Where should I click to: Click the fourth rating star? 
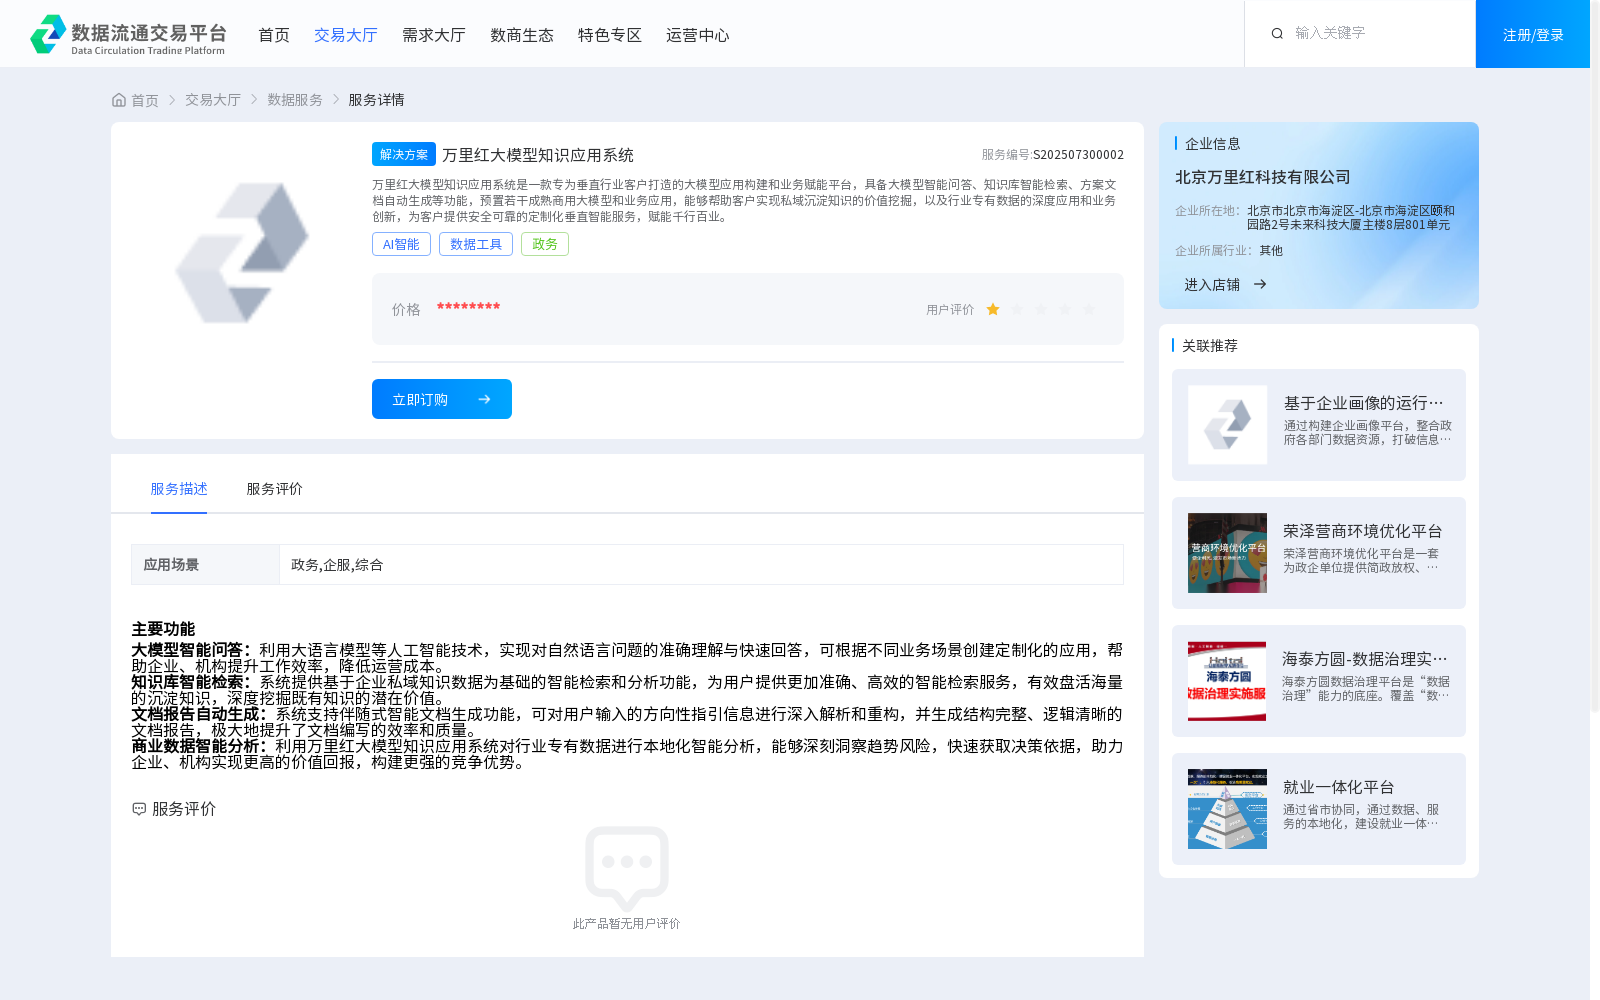coord(1065,310)
